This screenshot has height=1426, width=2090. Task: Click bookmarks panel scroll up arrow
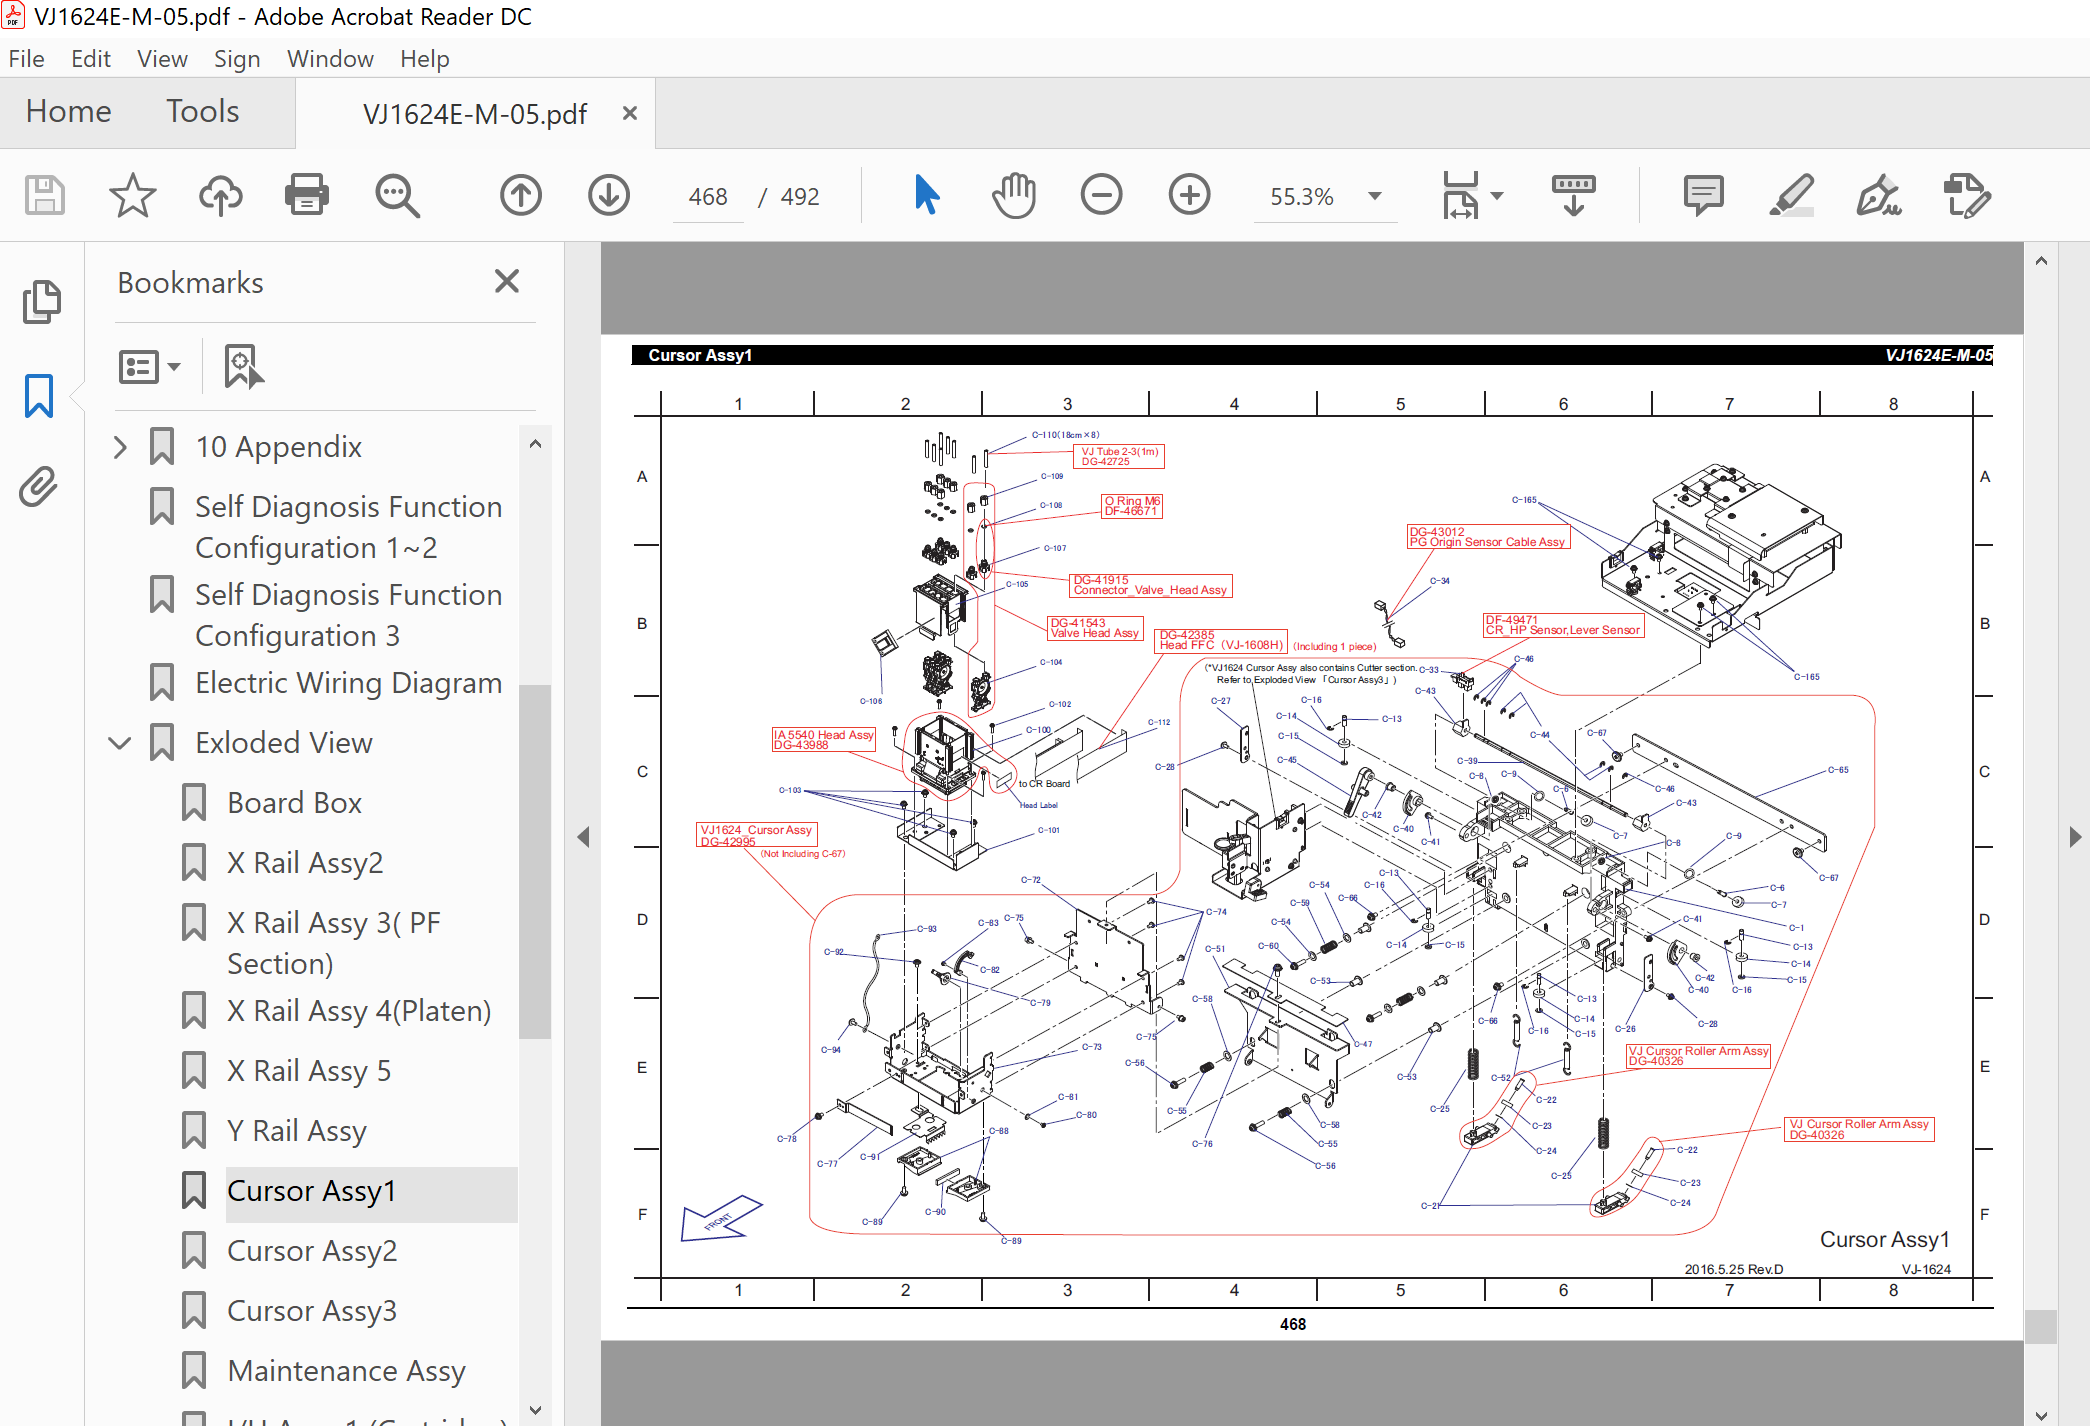535,444
